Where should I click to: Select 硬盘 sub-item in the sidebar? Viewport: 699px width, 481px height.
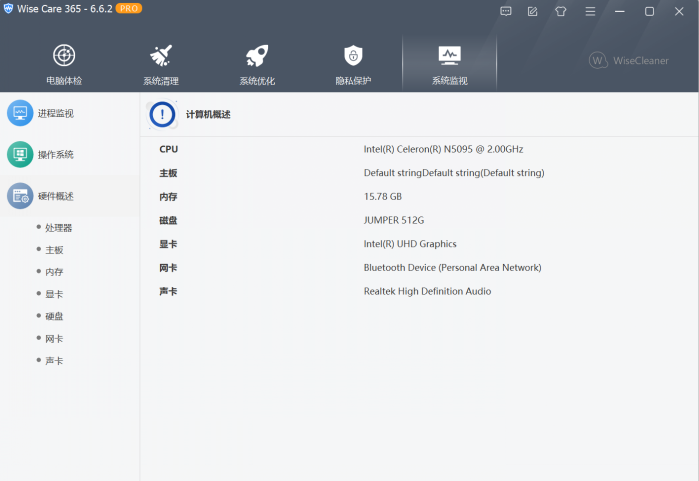click(x=54, y=317)
